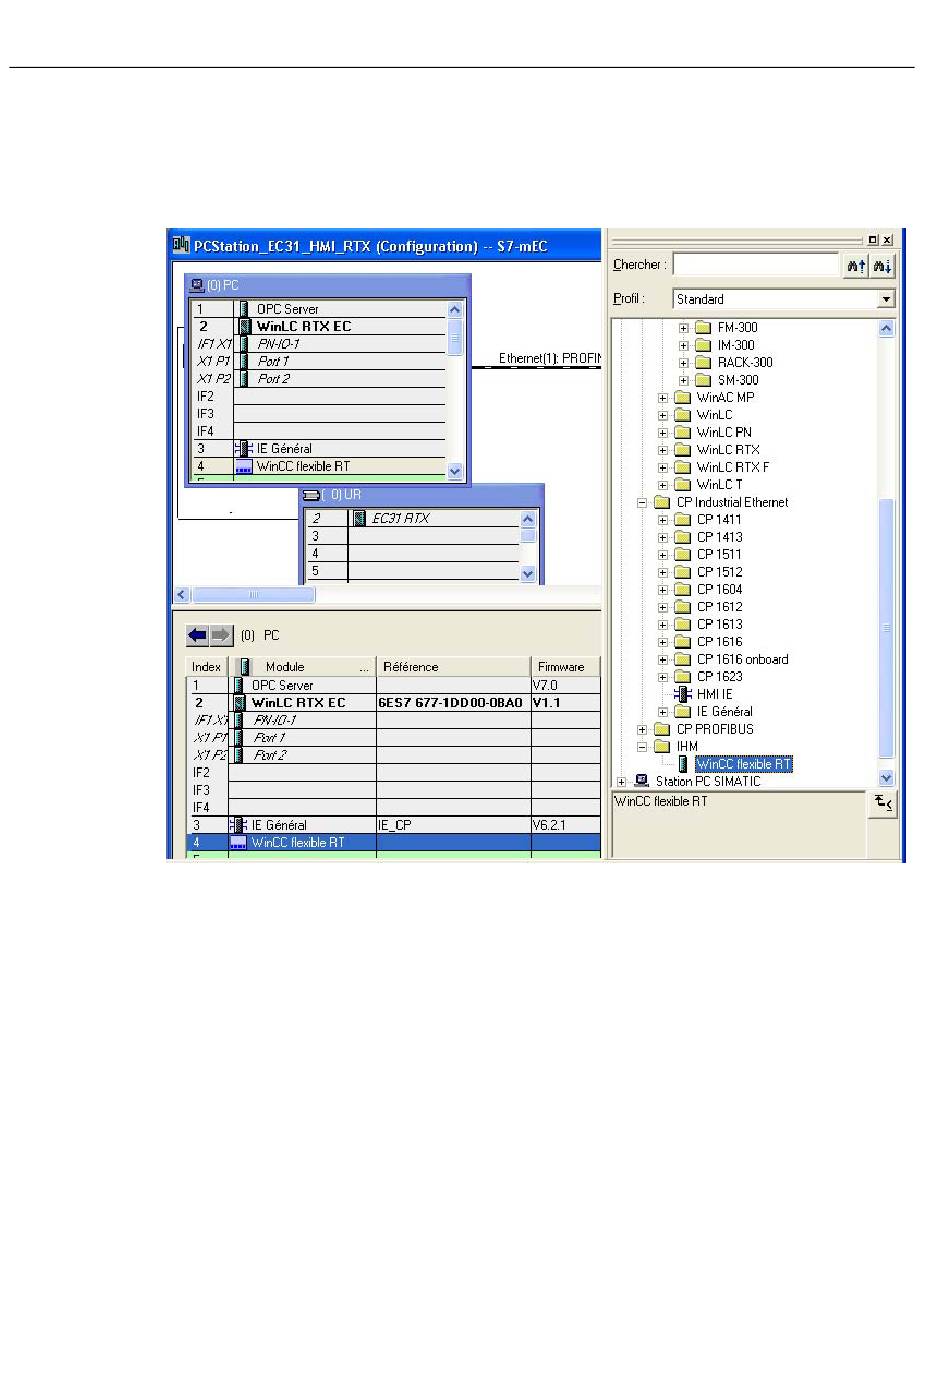Collapse the CP Industrial Ethernet folder
The width and height of the screenshot is (950, 1397).
click(x=642, y=503)
